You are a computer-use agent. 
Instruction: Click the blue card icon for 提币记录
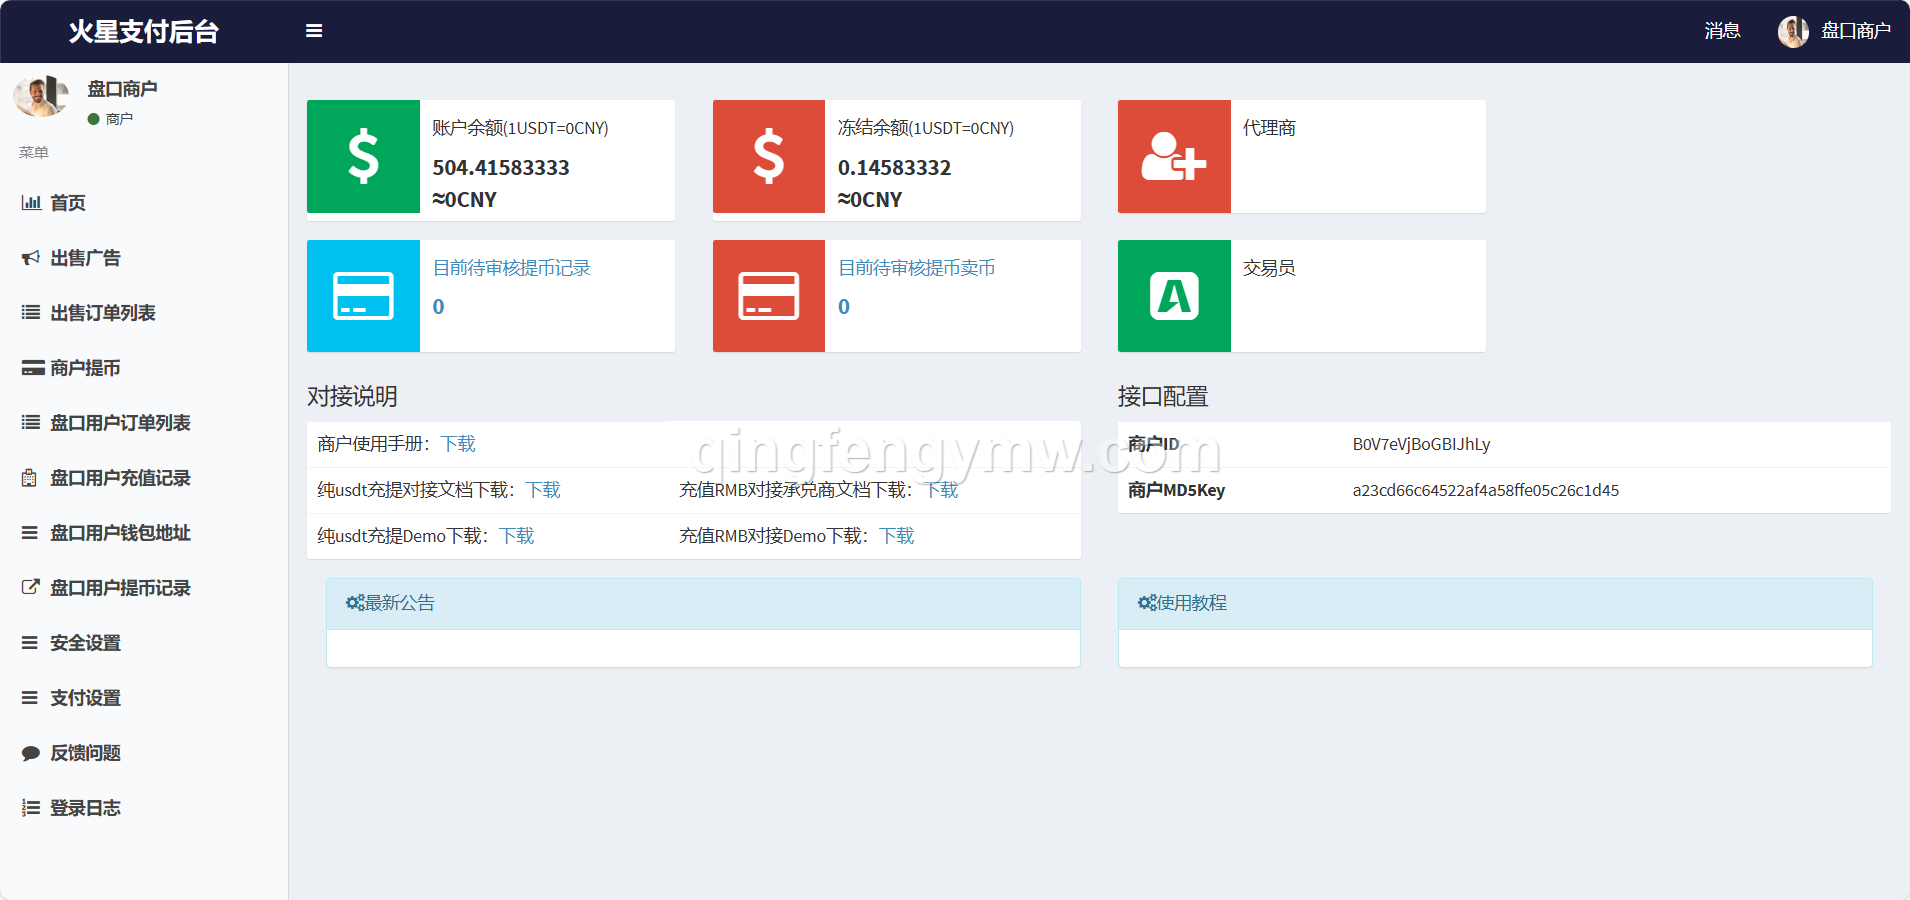coord(363,296)
